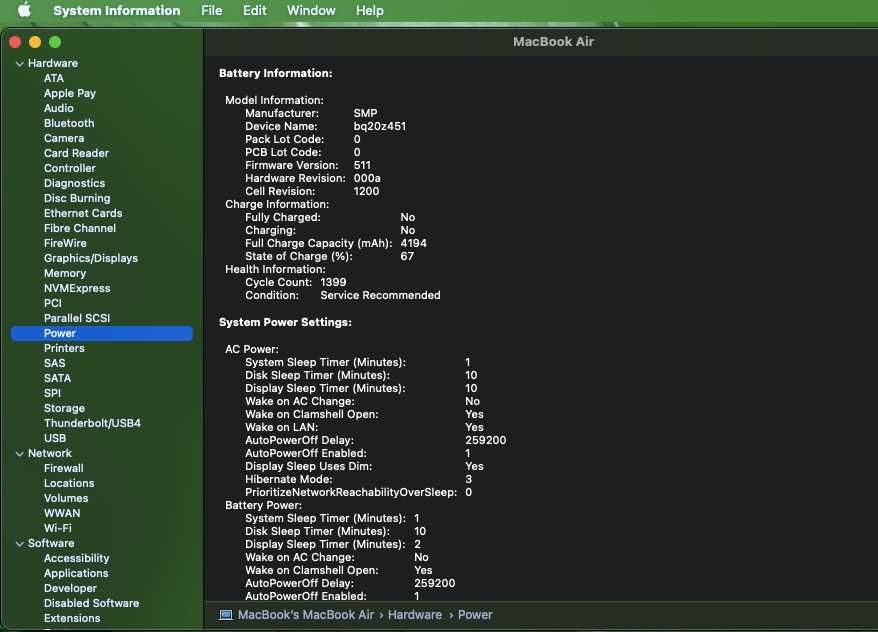This screenshot has height=632, width=878.
Task: Click Power in the path bar
Action: tap(475, 615)
